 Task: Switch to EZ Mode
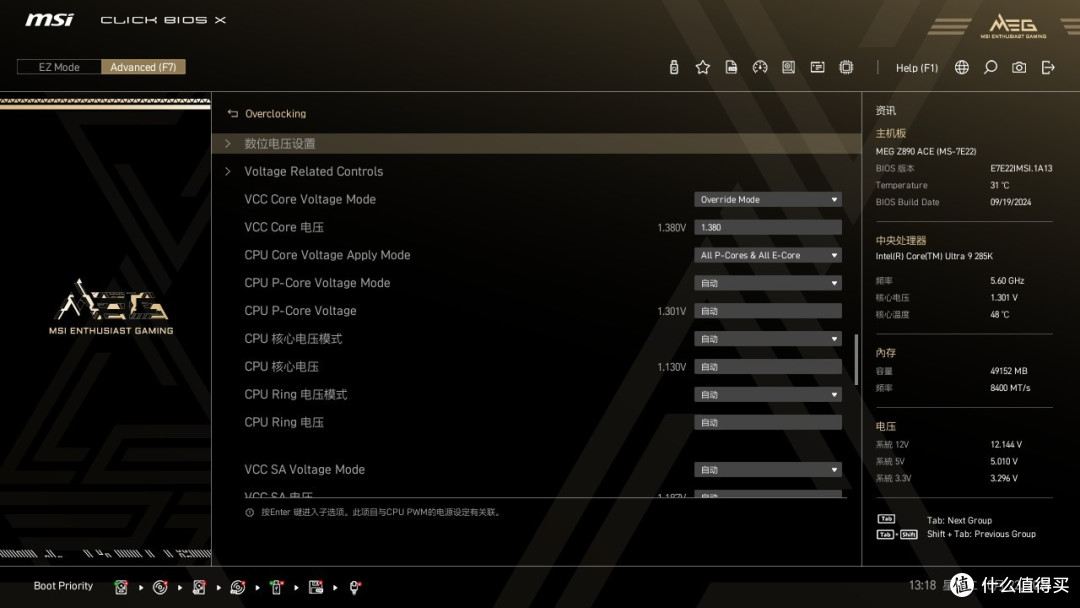pyautogui.click(x=59, y=67)
